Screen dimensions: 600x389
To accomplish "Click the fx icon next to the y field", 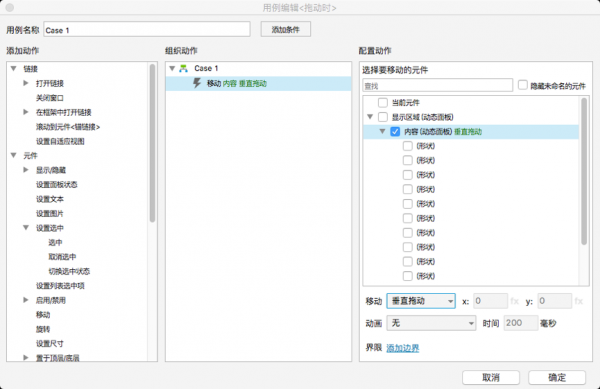I will click(x=579, y=301).
